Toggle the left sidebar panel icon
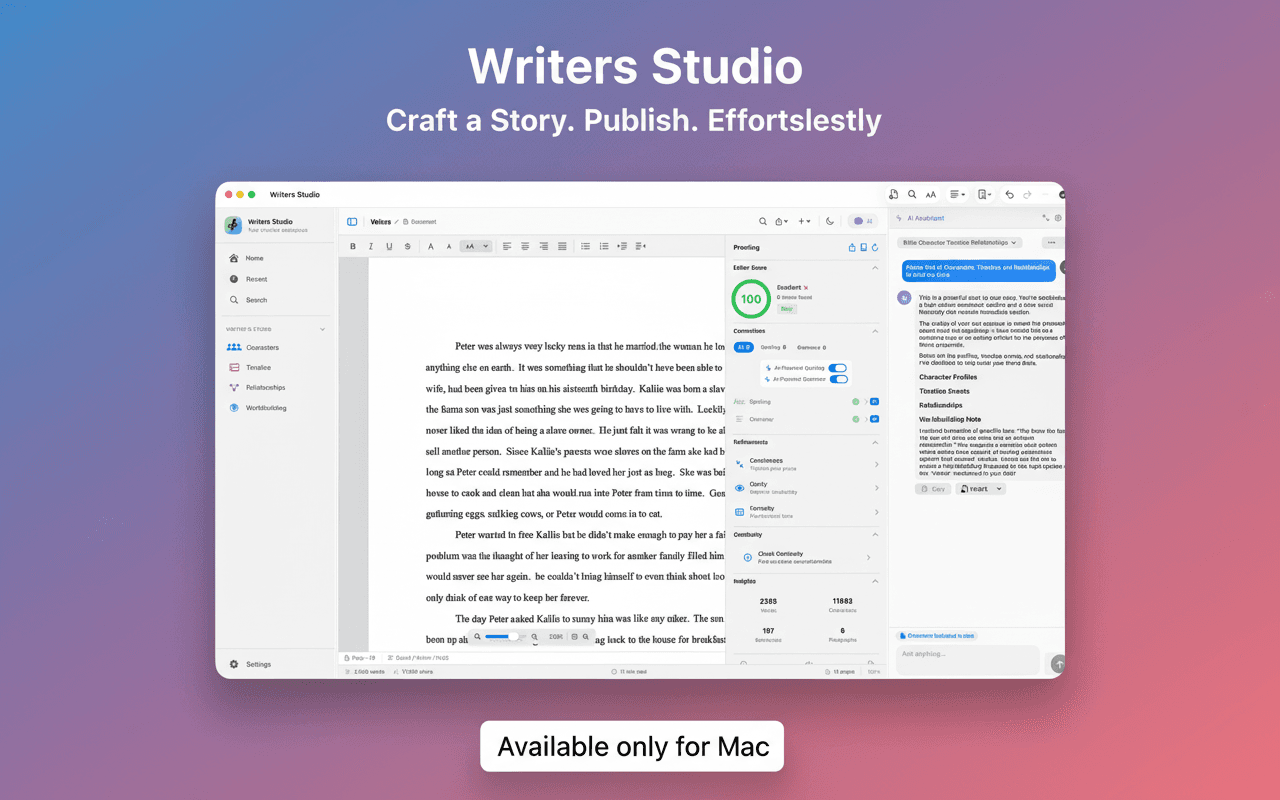Screen dimensions: 1280x800 (x=352, y=222)
